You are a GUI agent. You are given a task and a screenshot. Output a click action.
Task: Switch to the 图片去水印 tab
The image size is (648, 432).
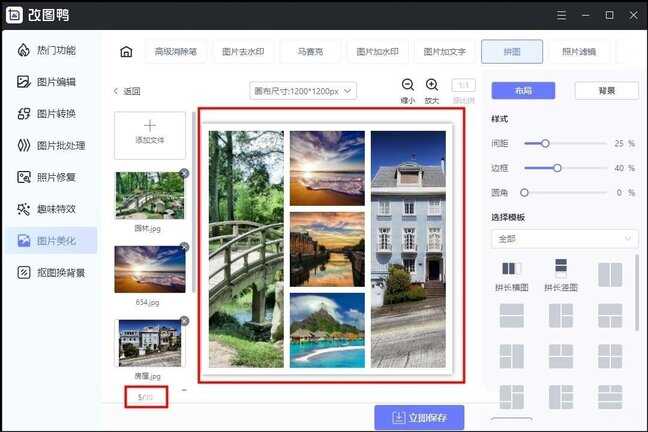tap(243, 52)
